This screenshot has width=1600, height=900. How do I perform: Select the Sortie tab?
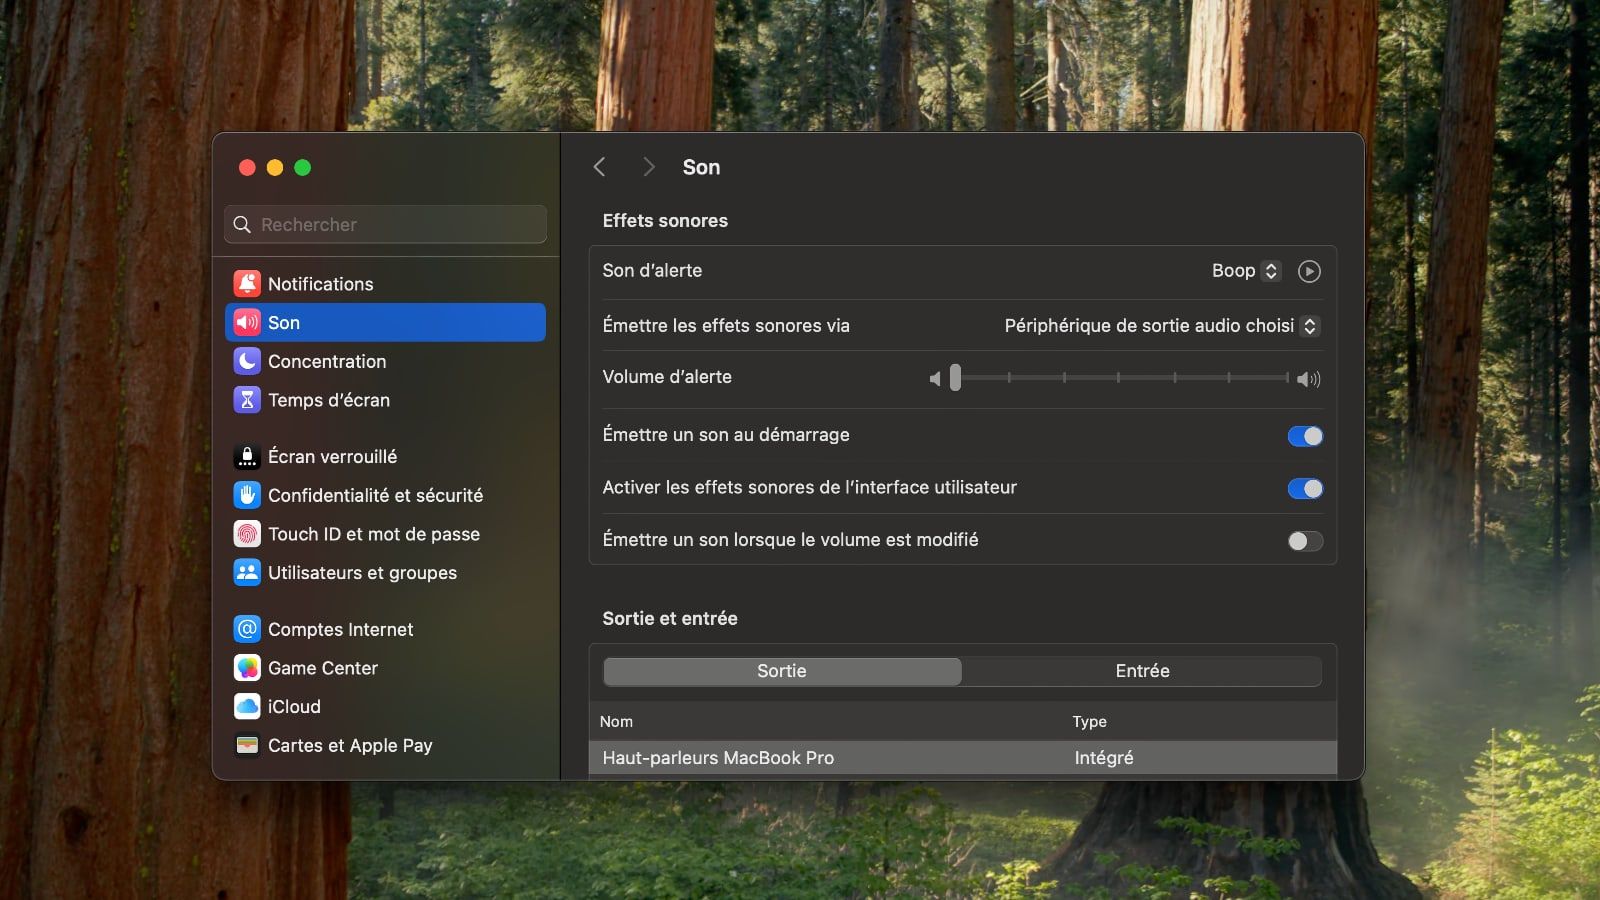click(781, 671)
